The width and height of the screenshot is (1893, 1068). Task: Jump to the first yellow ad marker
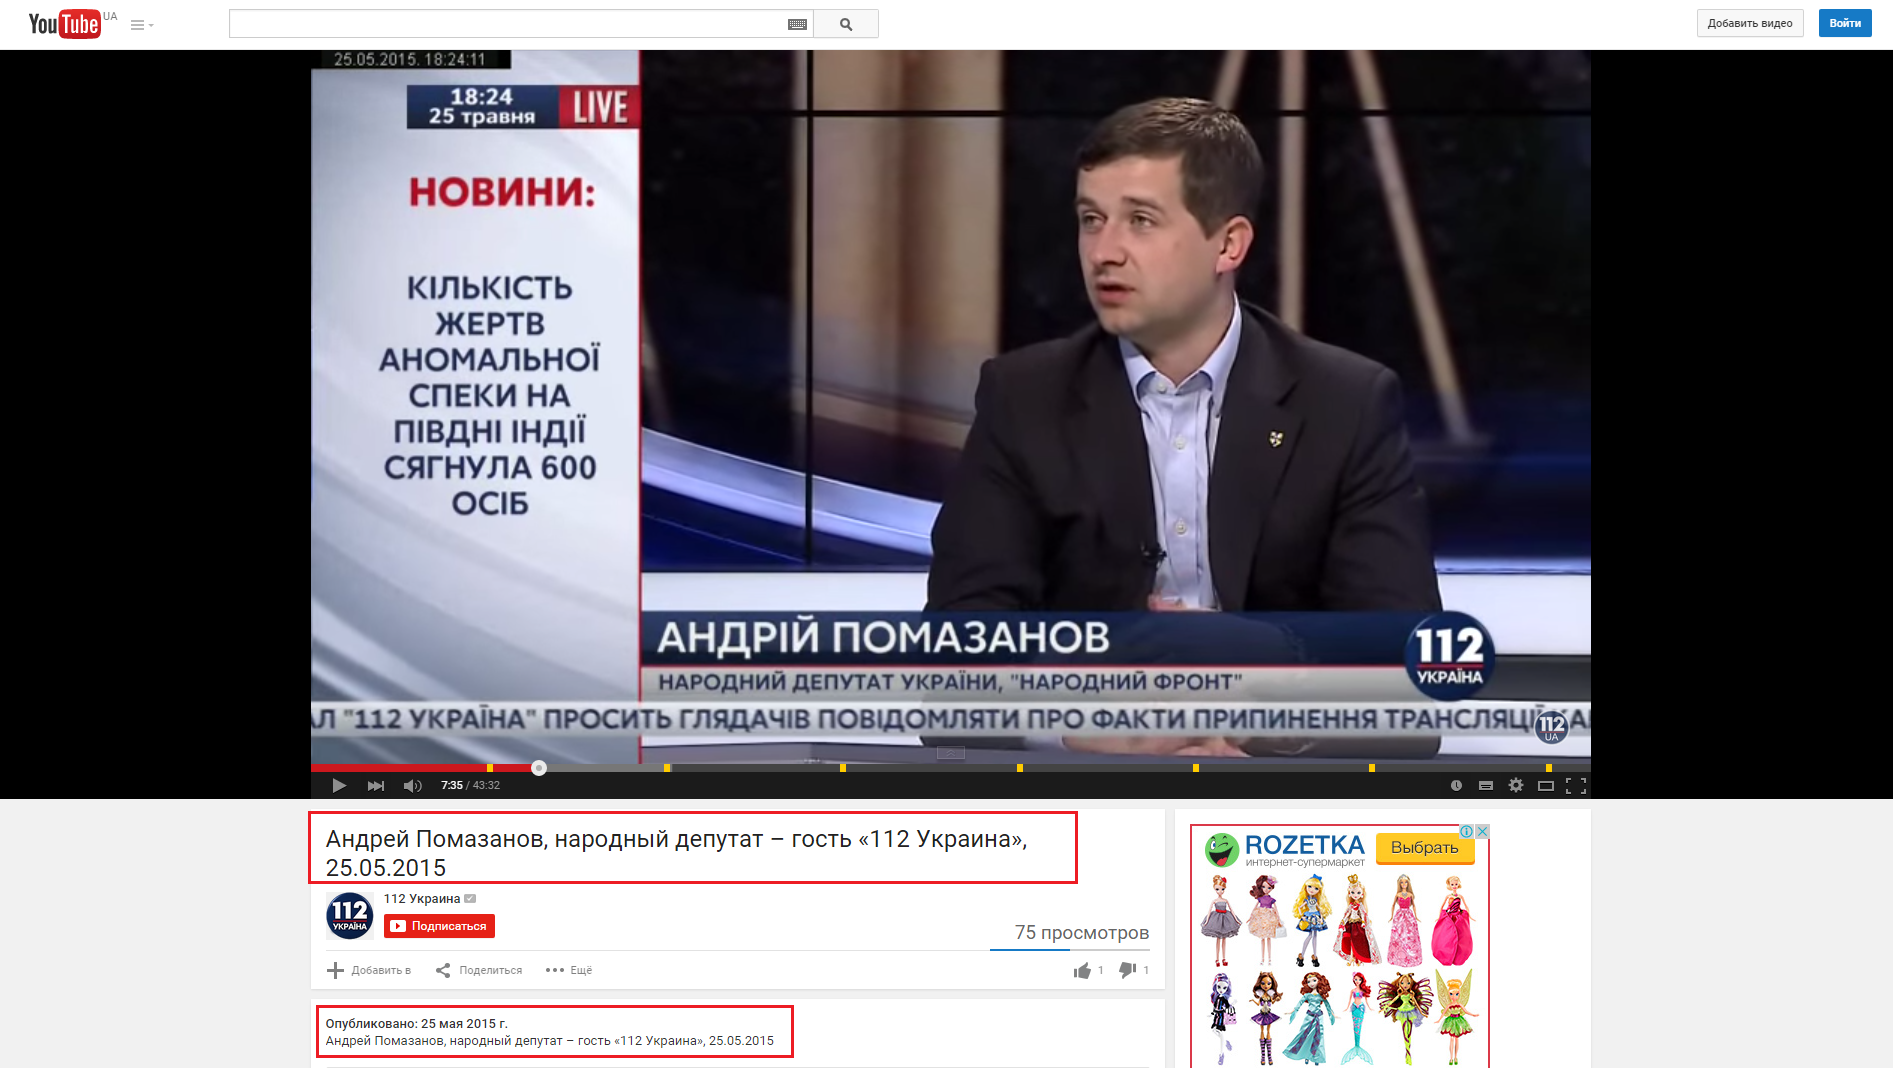pos(490,768)
